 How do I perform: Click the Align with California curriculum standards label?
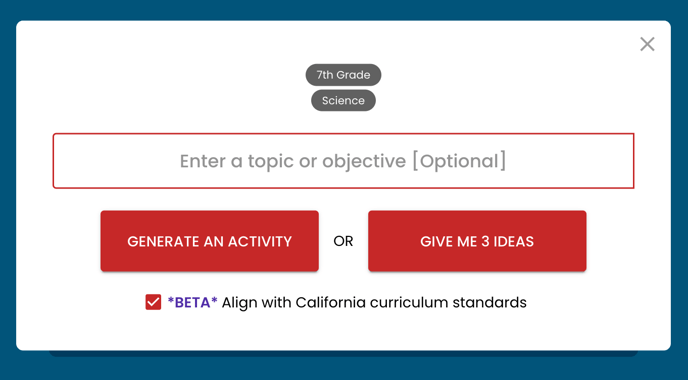[374, 303]
